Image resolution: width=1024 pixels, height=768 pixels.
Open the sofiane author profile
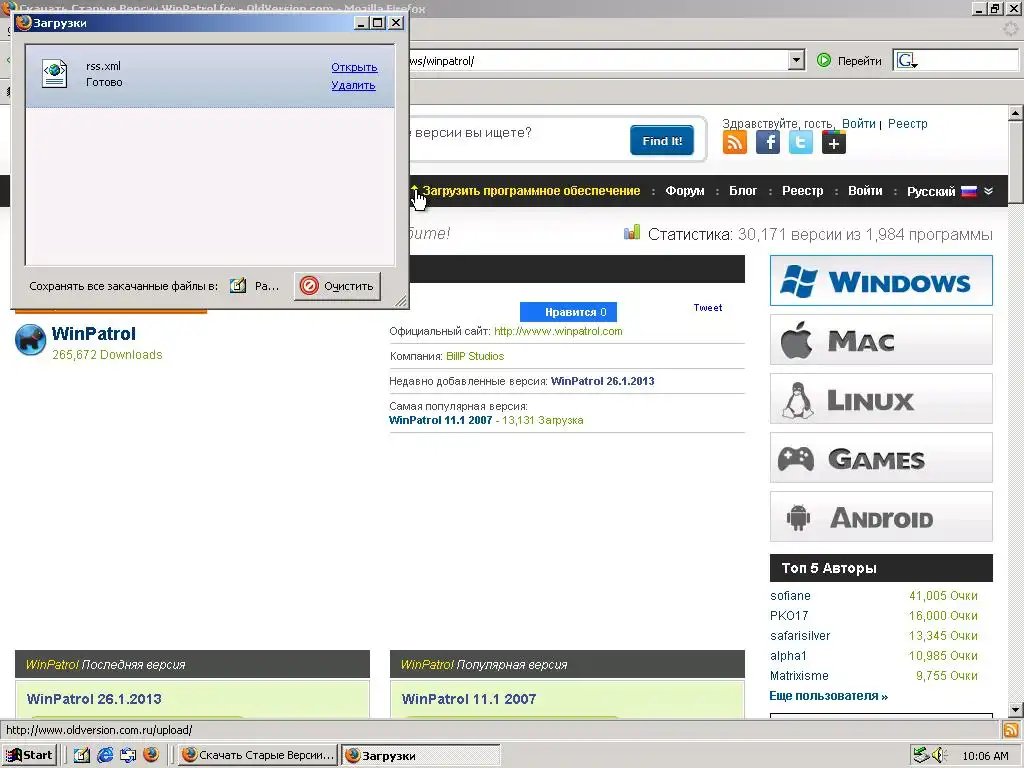(x=790, y=596)
